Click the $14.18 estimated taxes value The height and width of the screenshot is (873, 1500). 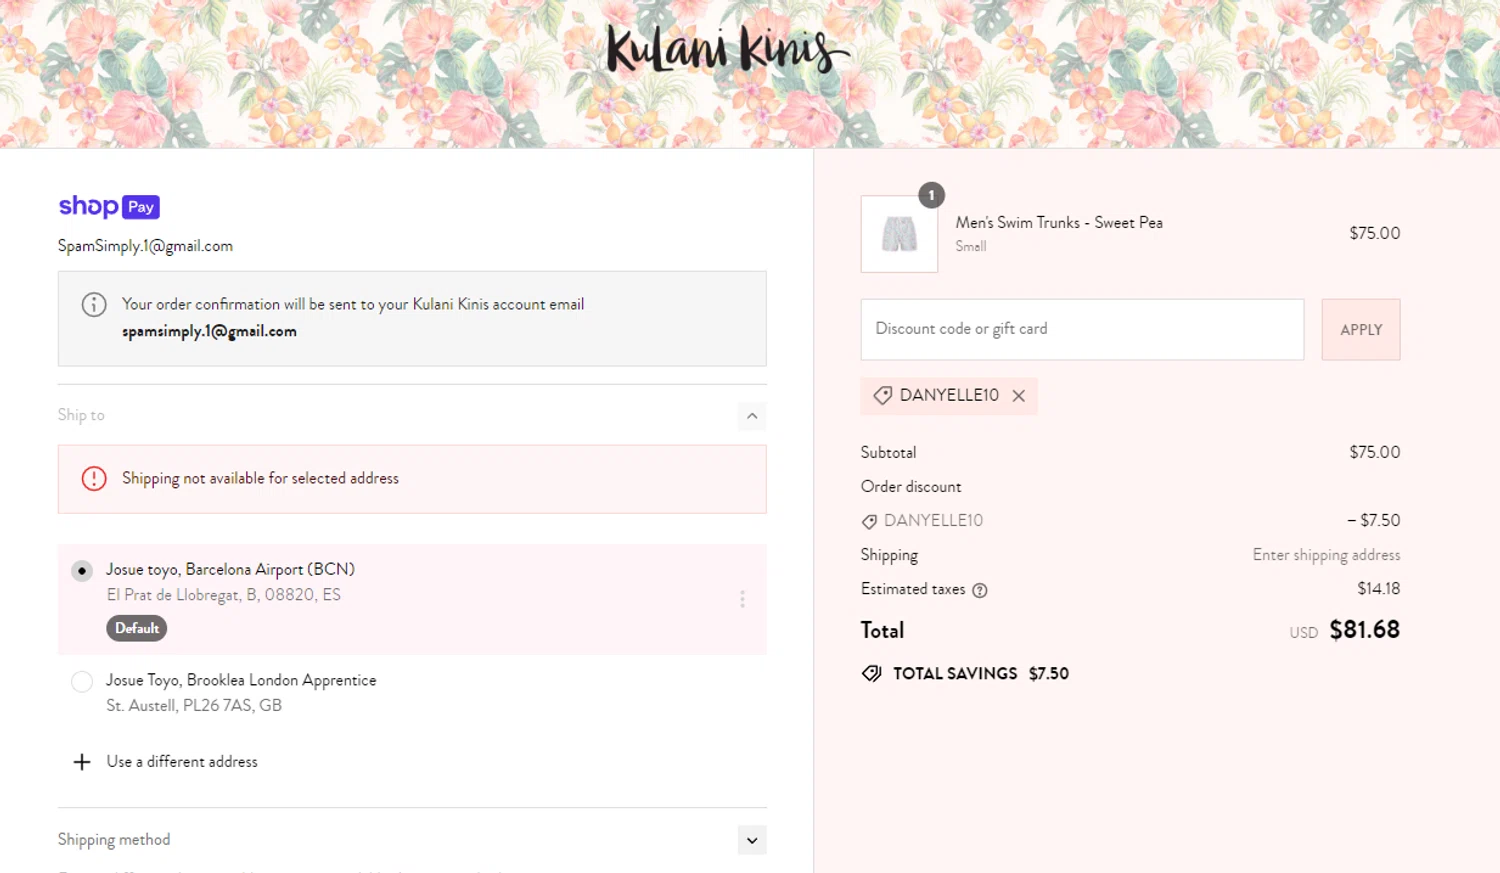pos(1378,589)
